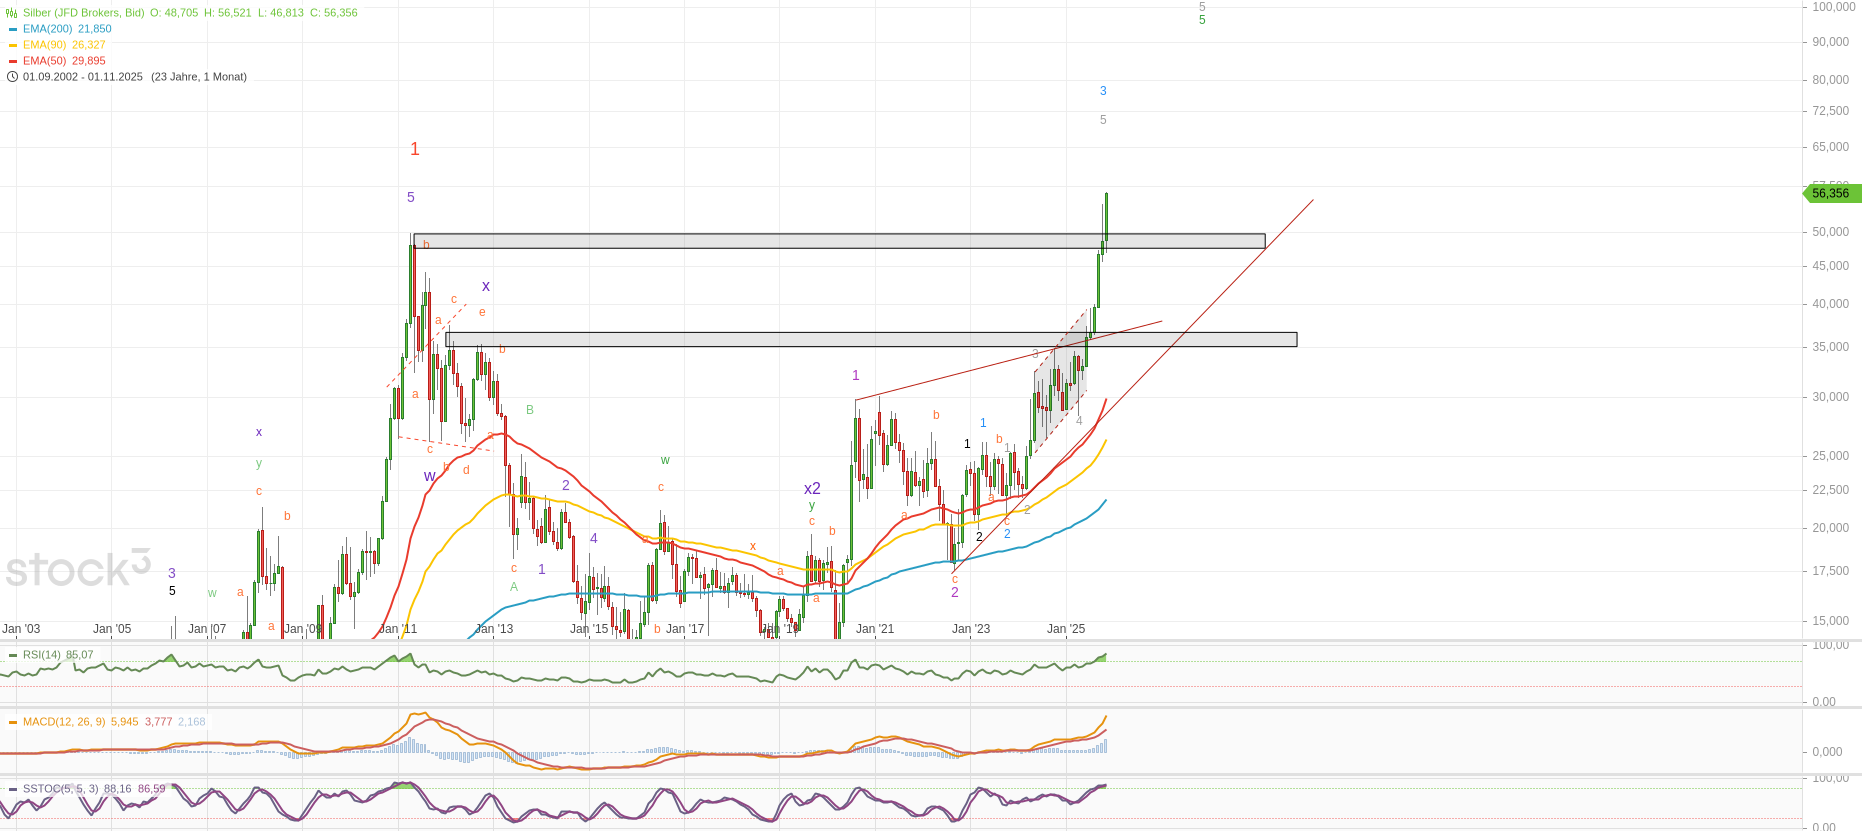The width and height of the screenshot is (1862, 831).
Task: Open MACD(12, 26, 9) indicator label
Action: 64,722
